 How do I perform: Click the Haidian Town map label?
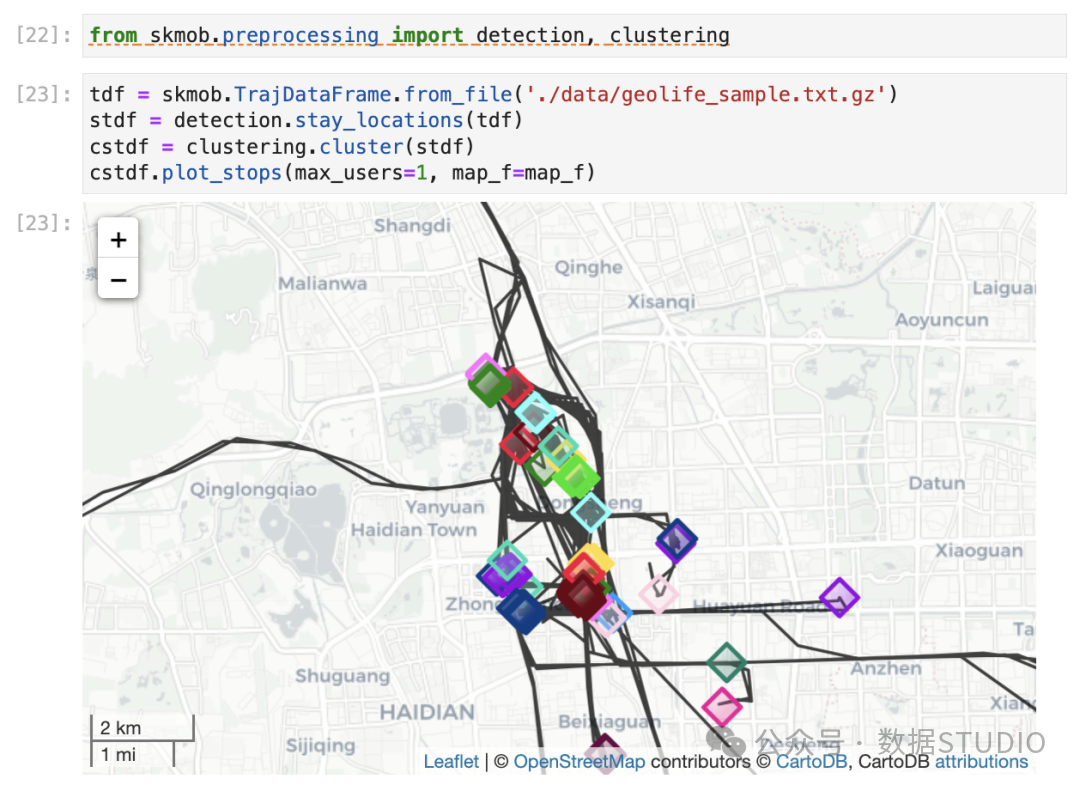click(x=414, y=530)
